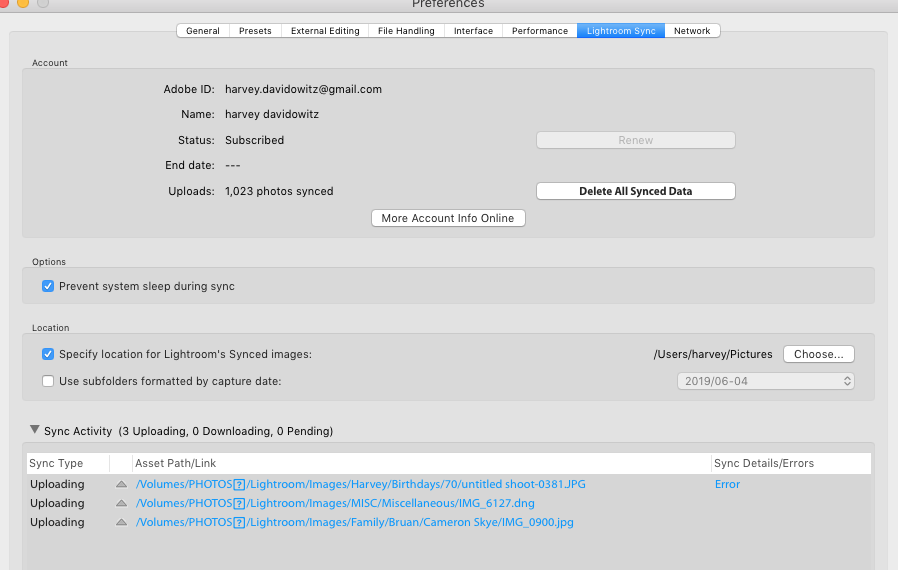The image size is (898, 570).
Task: Open the Presets tab
Action: tap(255, 31)
